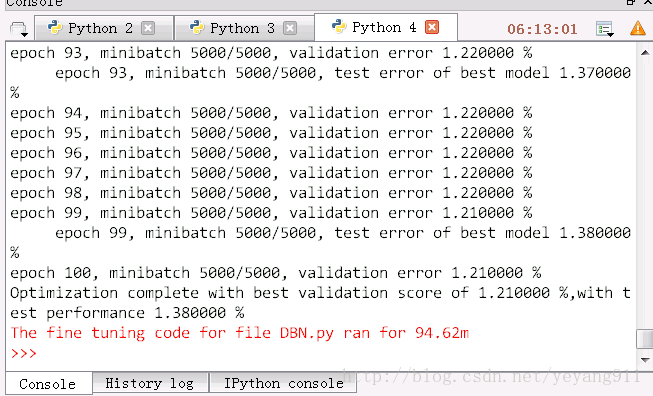This screenshot has width=653, height=396.
Task: Open the console options menu icon
Action: pos(604,29)
